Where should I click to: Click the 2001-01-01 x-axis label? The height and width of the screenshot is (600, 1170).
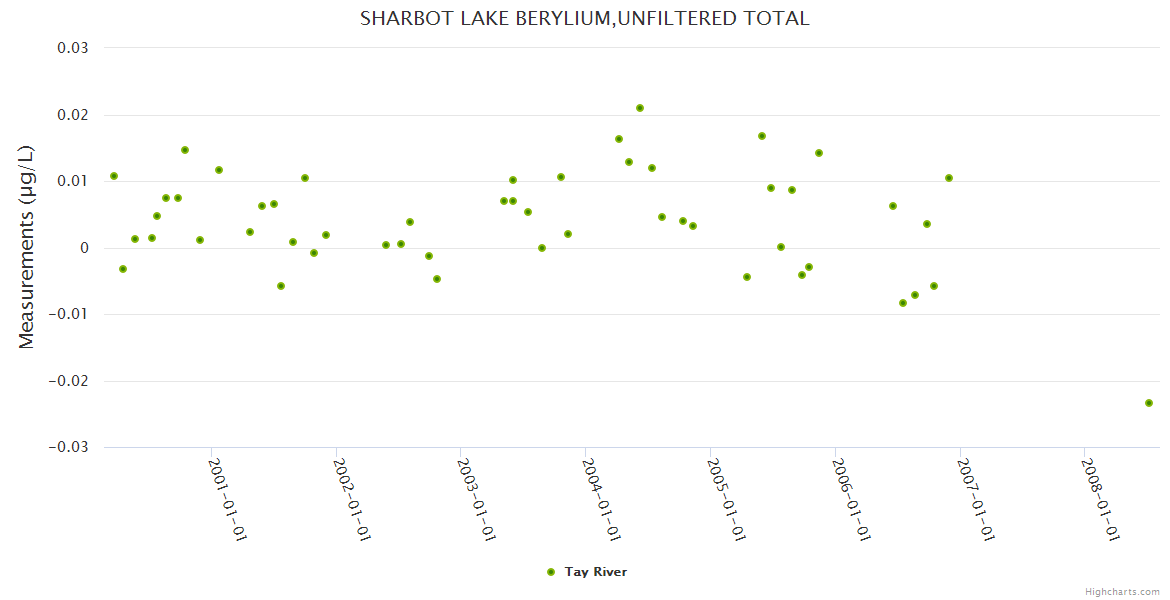tap(228, 499)
